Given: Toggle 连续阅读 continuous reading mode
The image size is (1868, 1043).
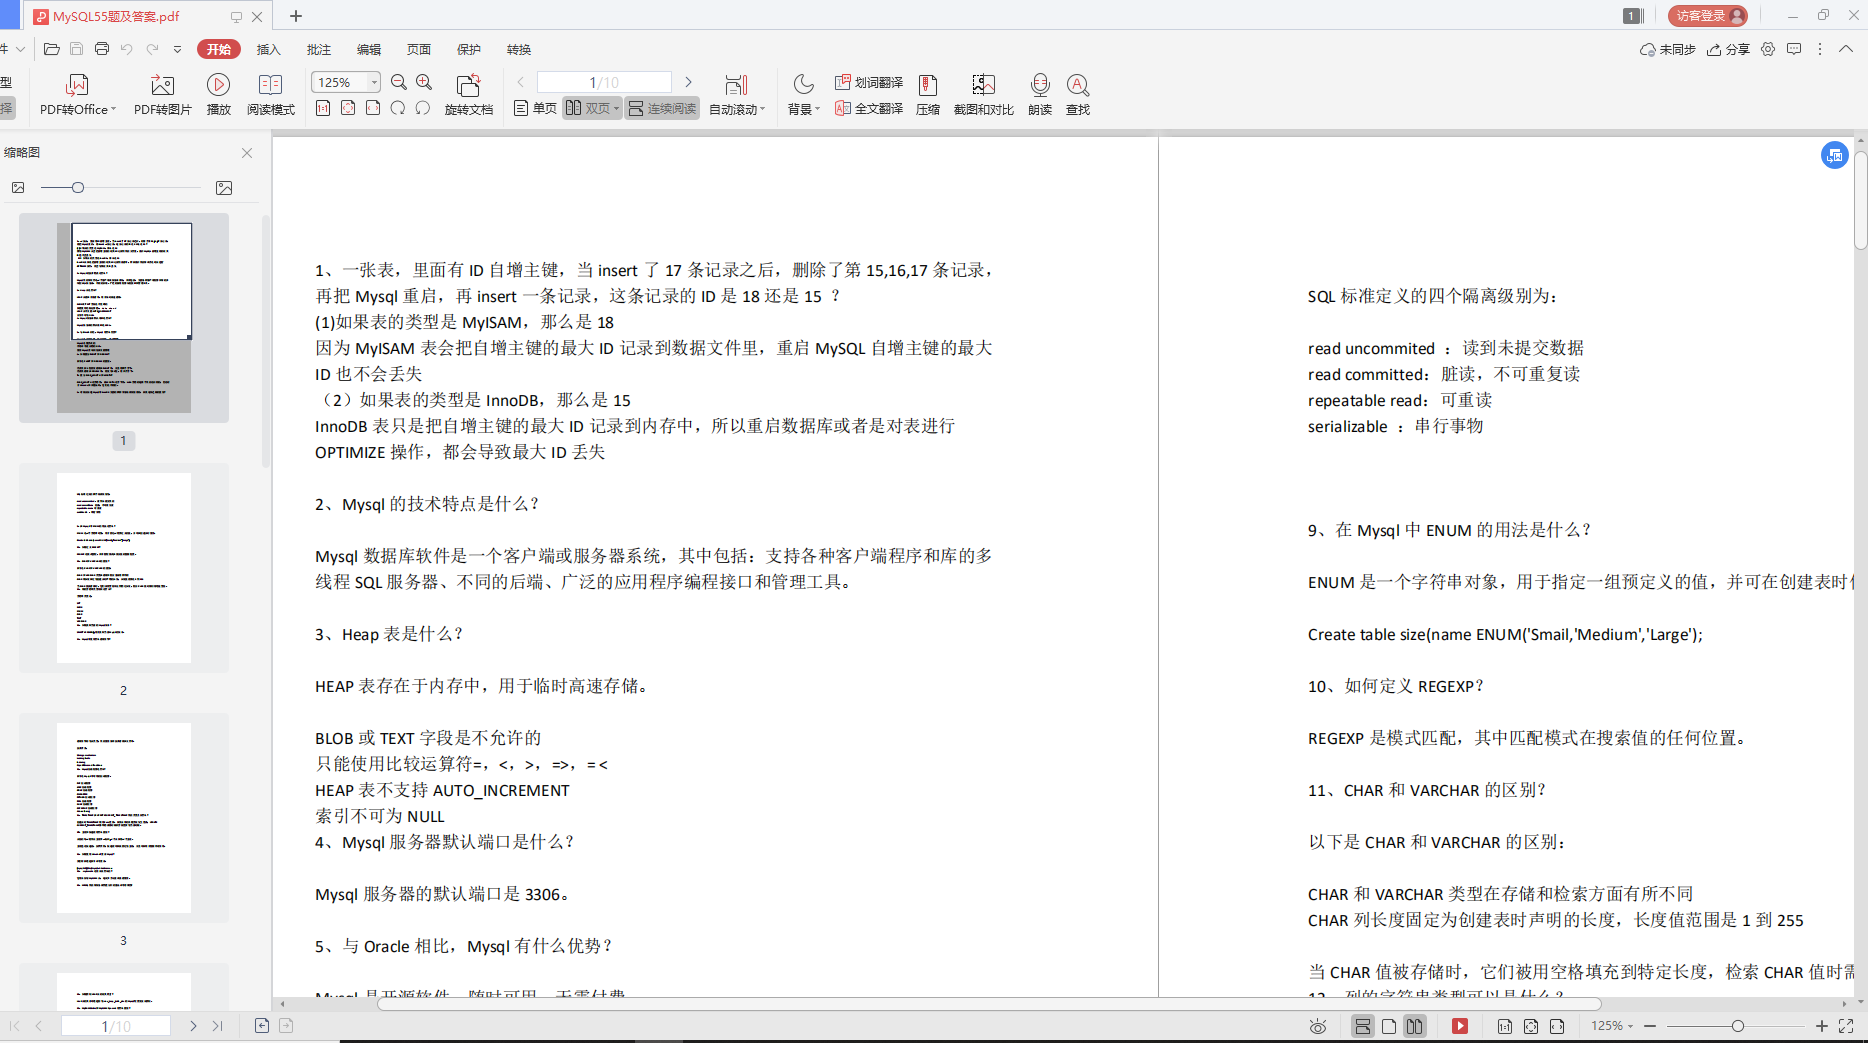Looking at the screenshot, I should pyautogui.click(x=662, y=108).
